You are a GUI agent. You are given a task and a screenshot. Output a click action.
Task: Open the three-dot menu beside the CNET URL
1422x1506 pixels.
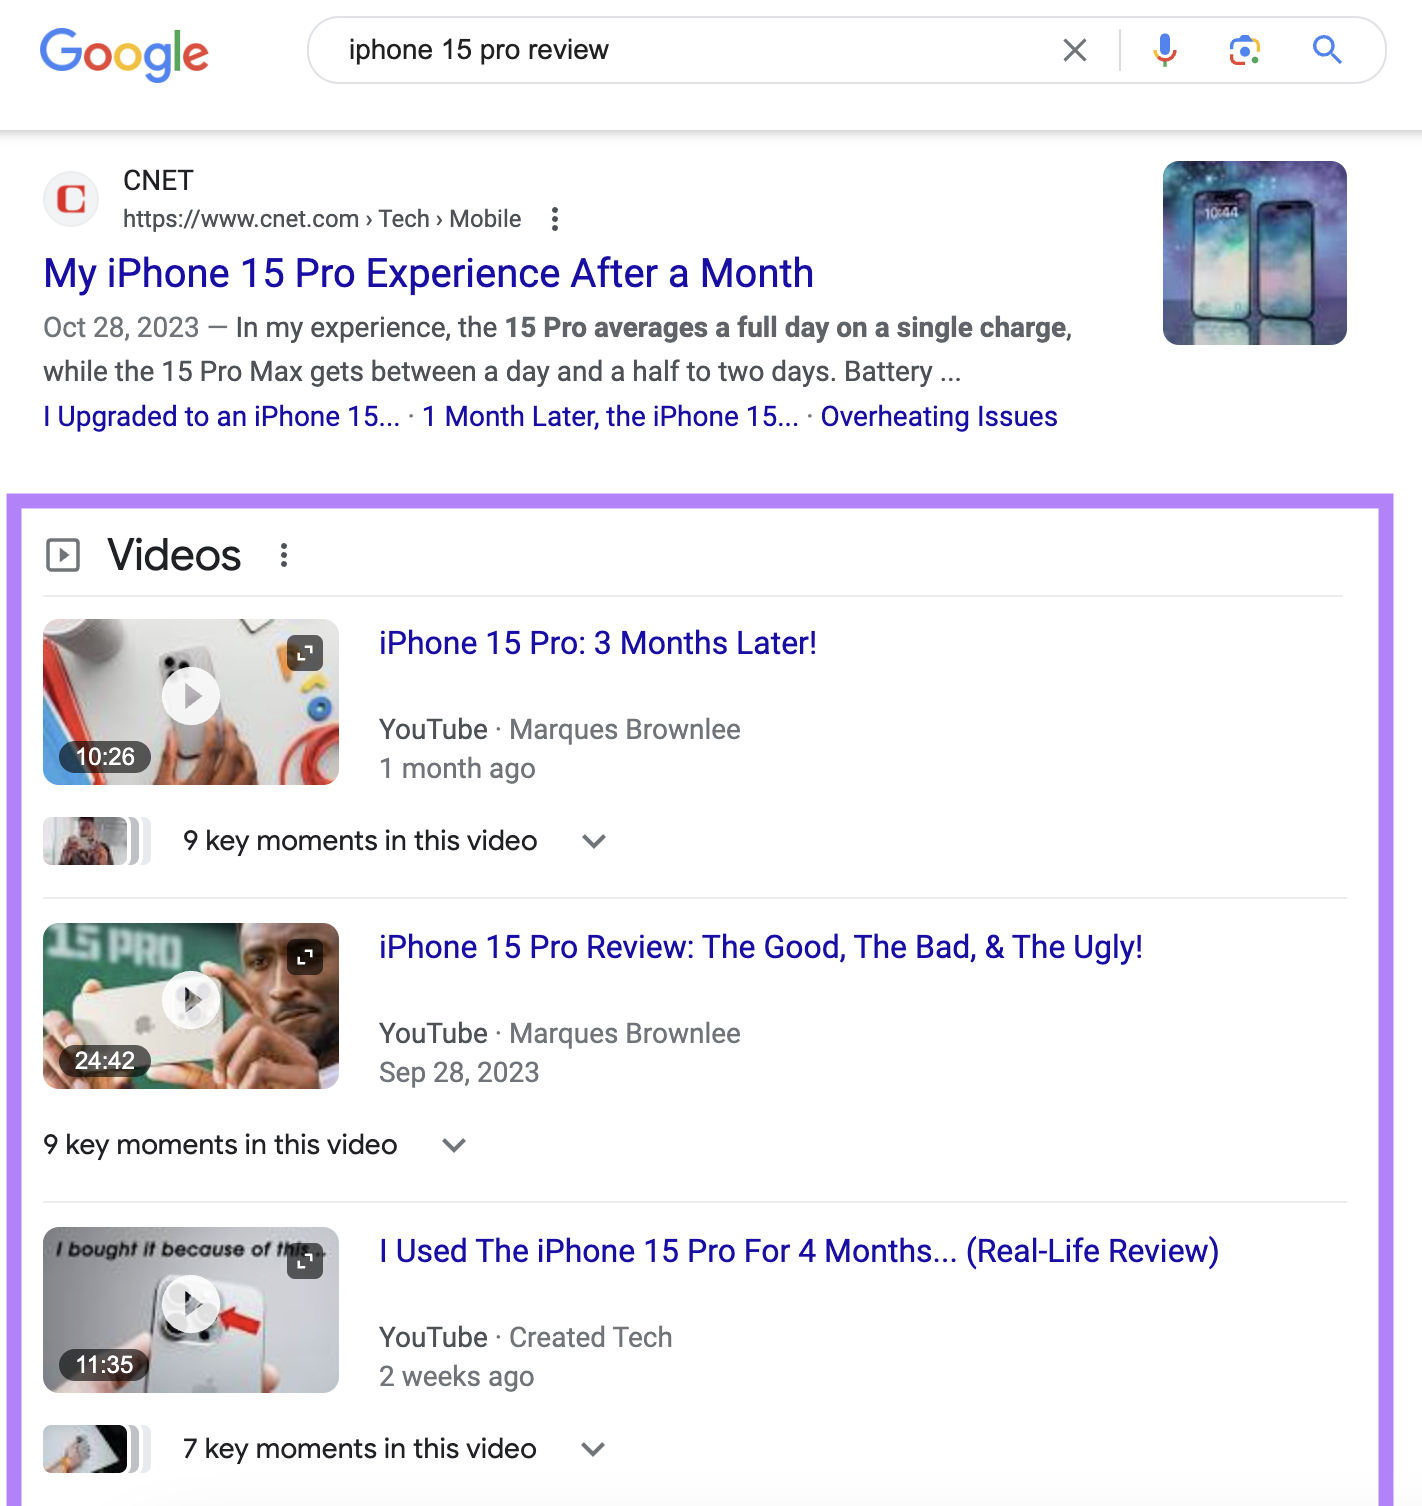(x=555, y=218)
